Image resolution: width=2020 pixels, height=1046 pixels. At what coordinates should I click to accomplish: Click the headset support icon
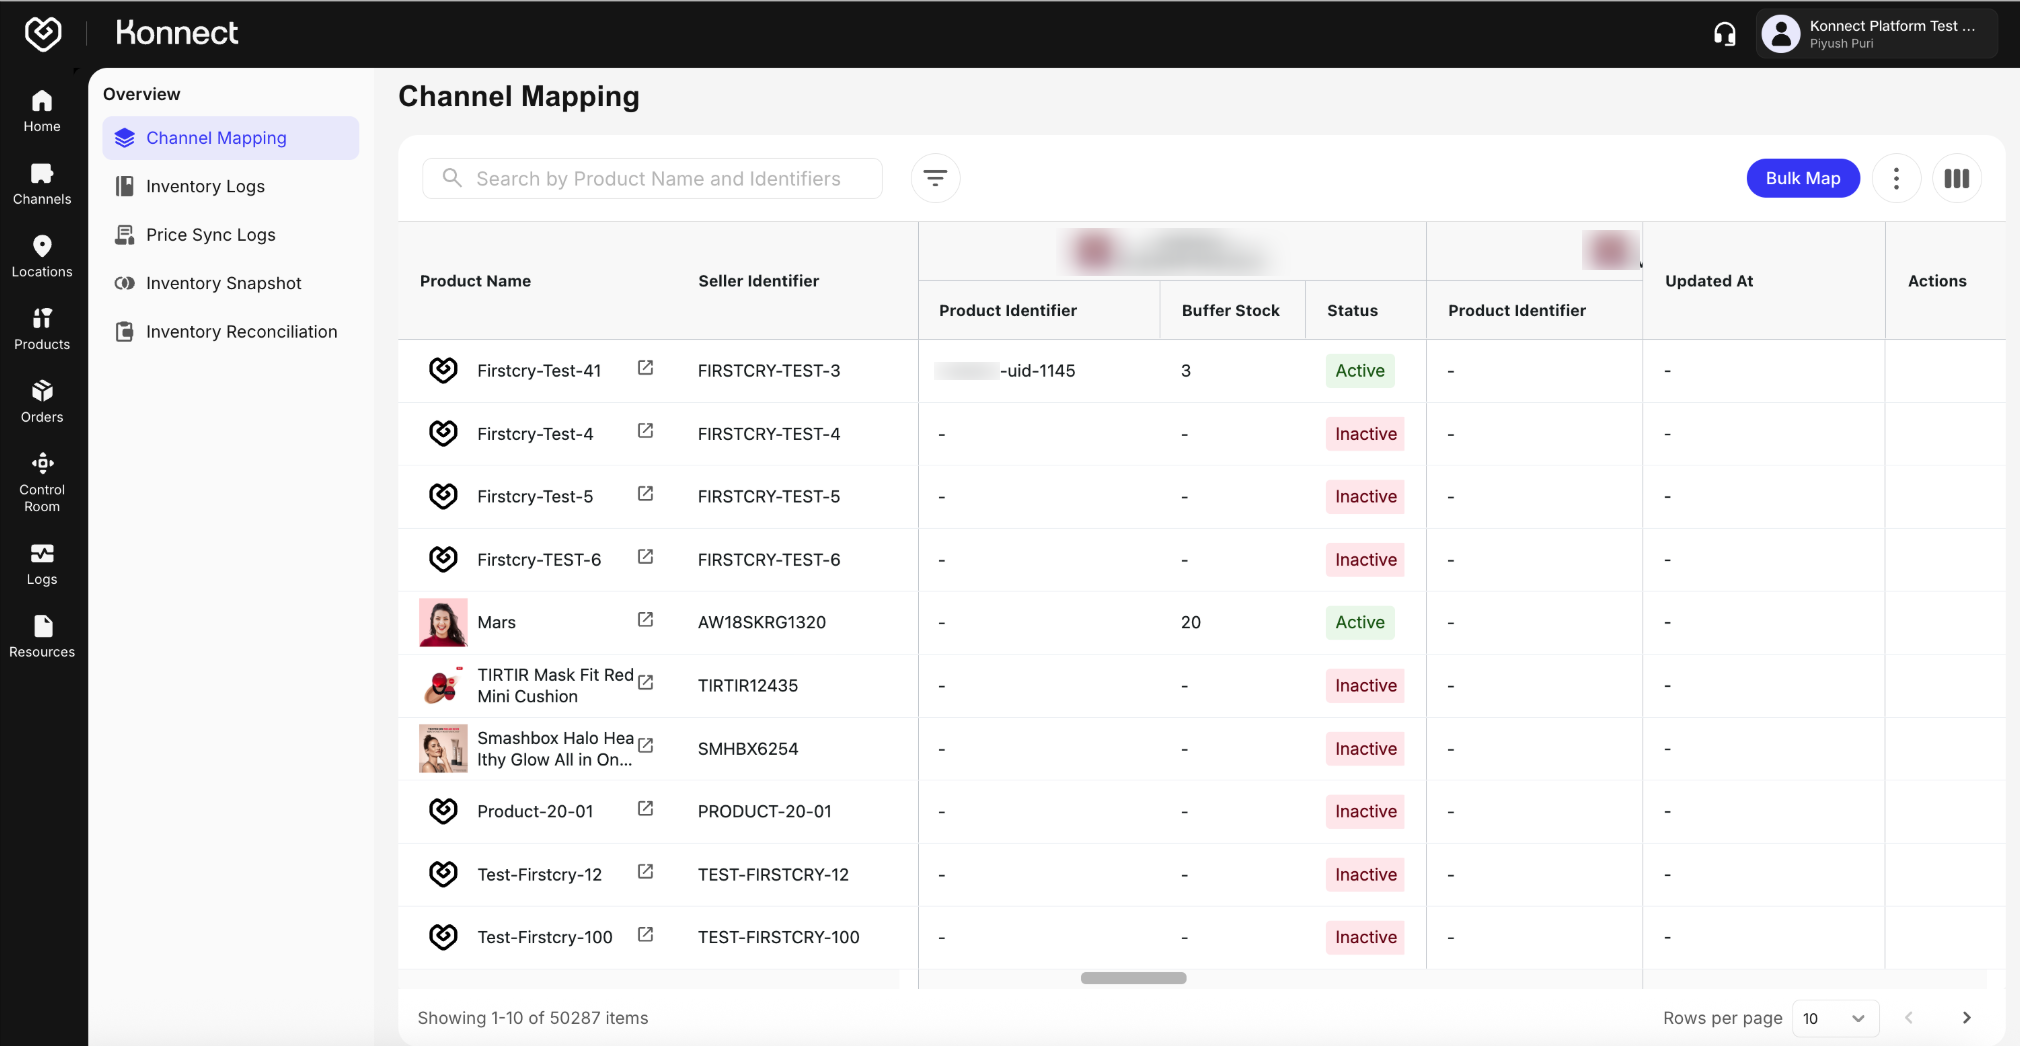point(1725,34)
